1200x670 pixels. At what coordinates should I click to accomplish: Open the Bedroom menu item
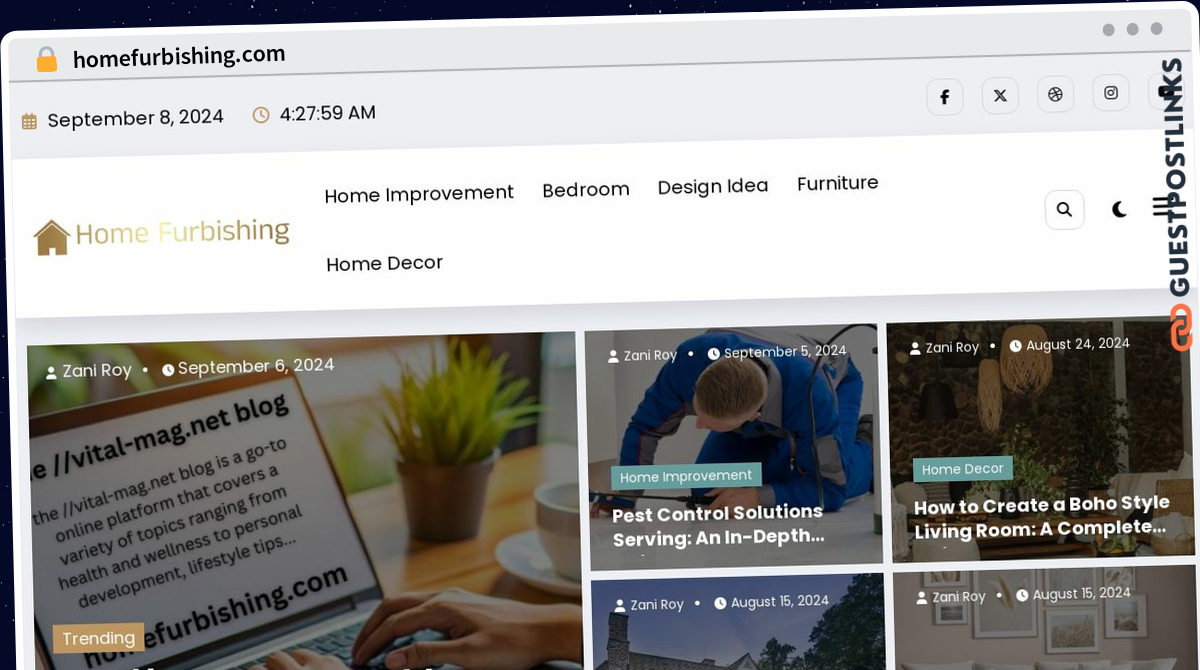586,189
